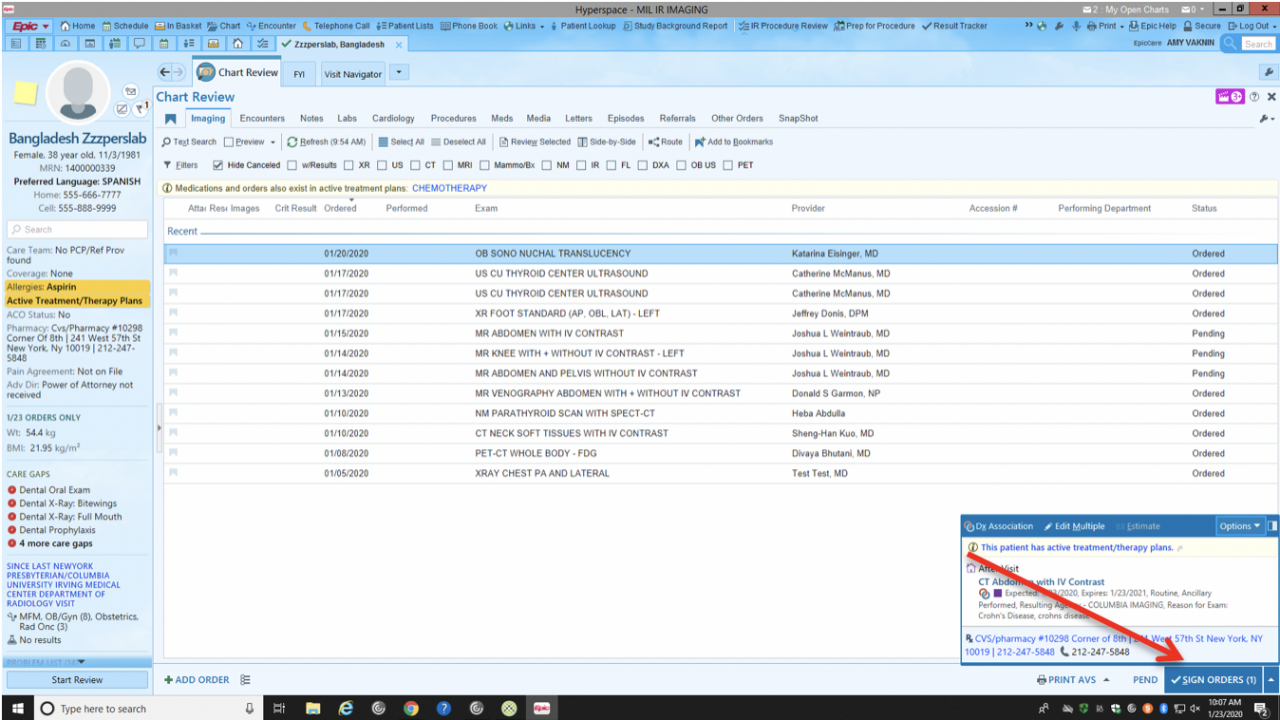
Task: Click the SIGN ORDERS (1) button
Action: (1214, 680)
